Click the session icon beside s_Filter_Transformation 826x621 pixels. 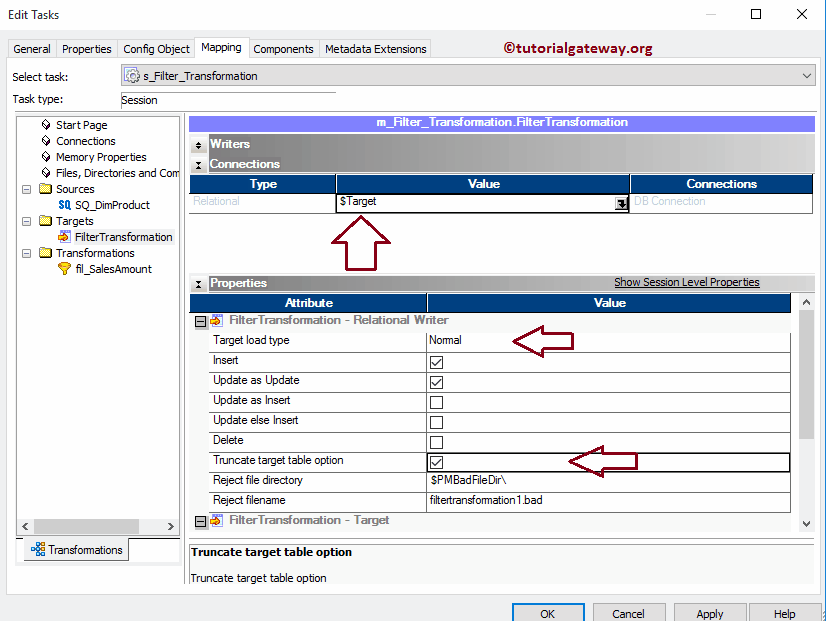click(131, 75)
